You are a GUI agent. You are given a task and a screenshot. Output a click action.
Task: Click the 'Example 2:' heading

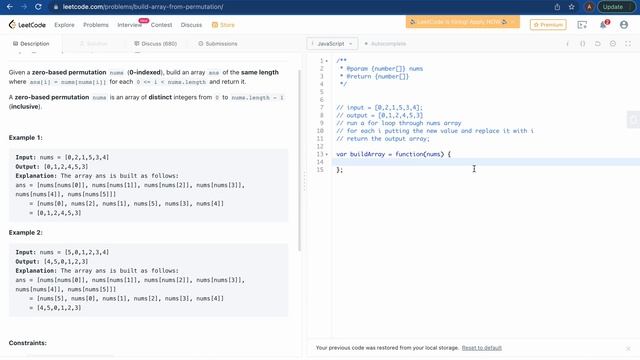pyautogui.click(x=25, y=233)
